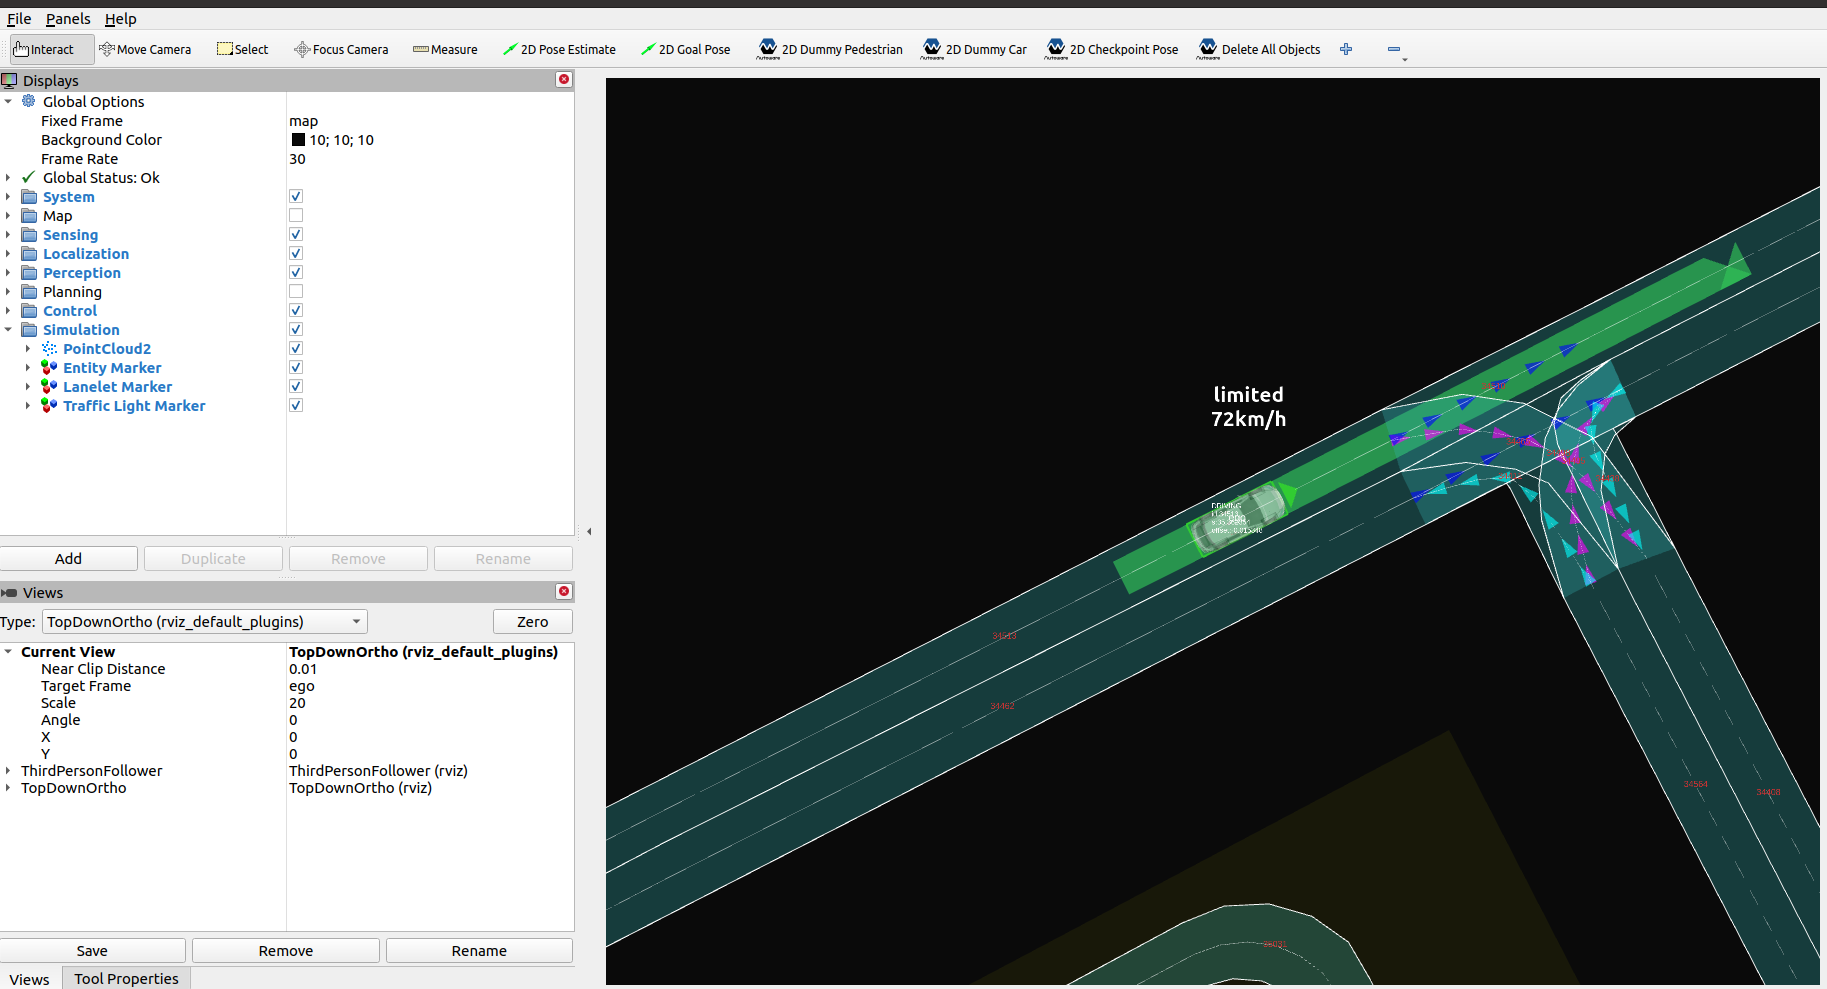Open the Background Color swatch
1827x989 pixels.
pos(297,140)
